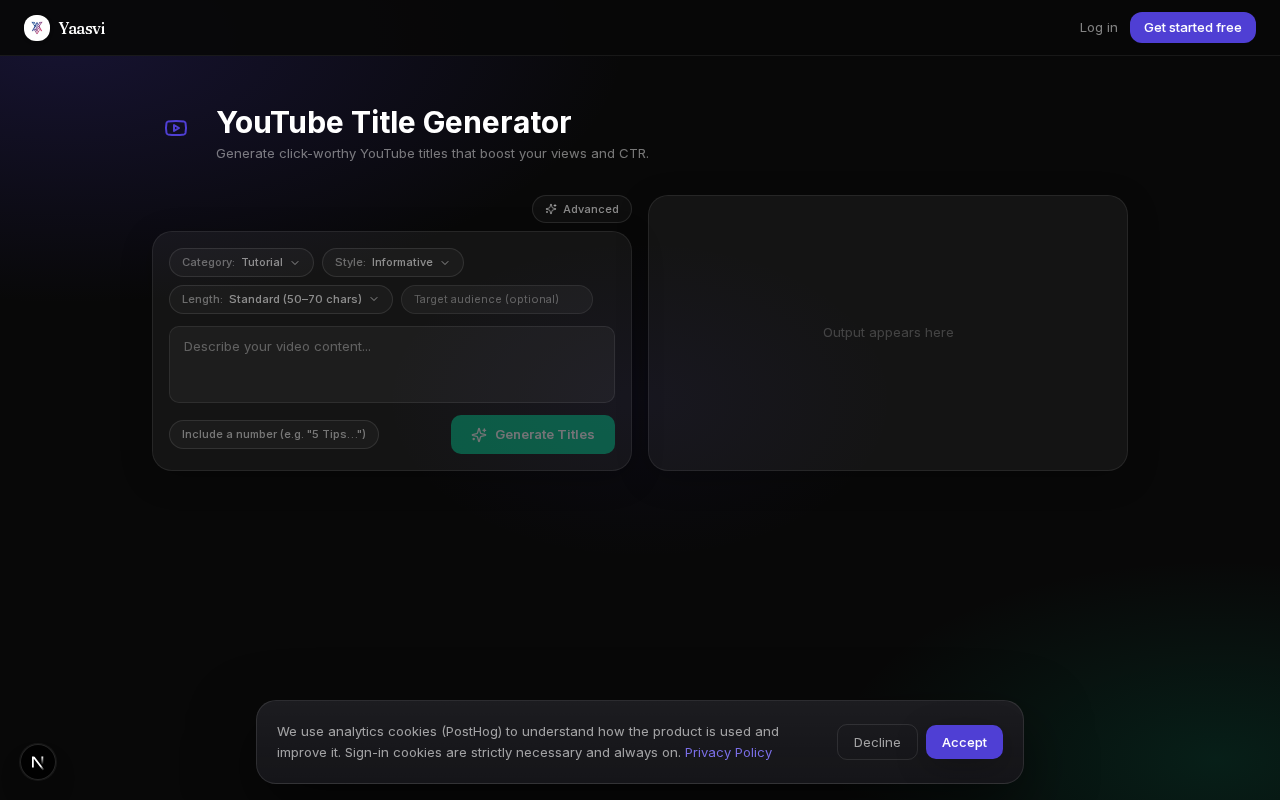Click the Describe your video content textarea
Screen dimensions: 1280x800
392,364
